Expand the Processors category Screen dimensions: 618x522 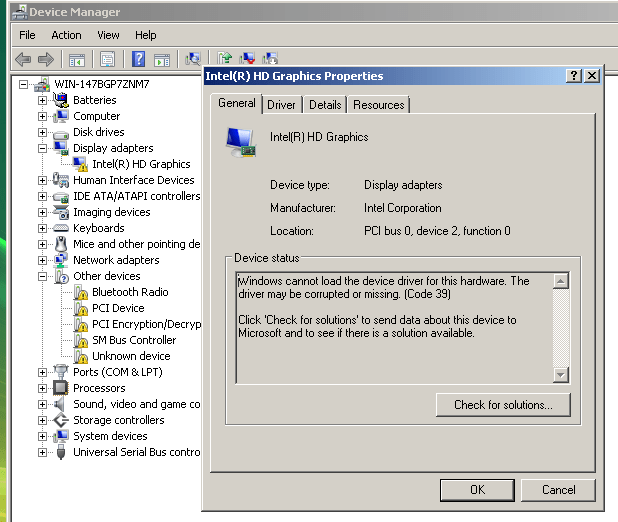tap(42, 388)
